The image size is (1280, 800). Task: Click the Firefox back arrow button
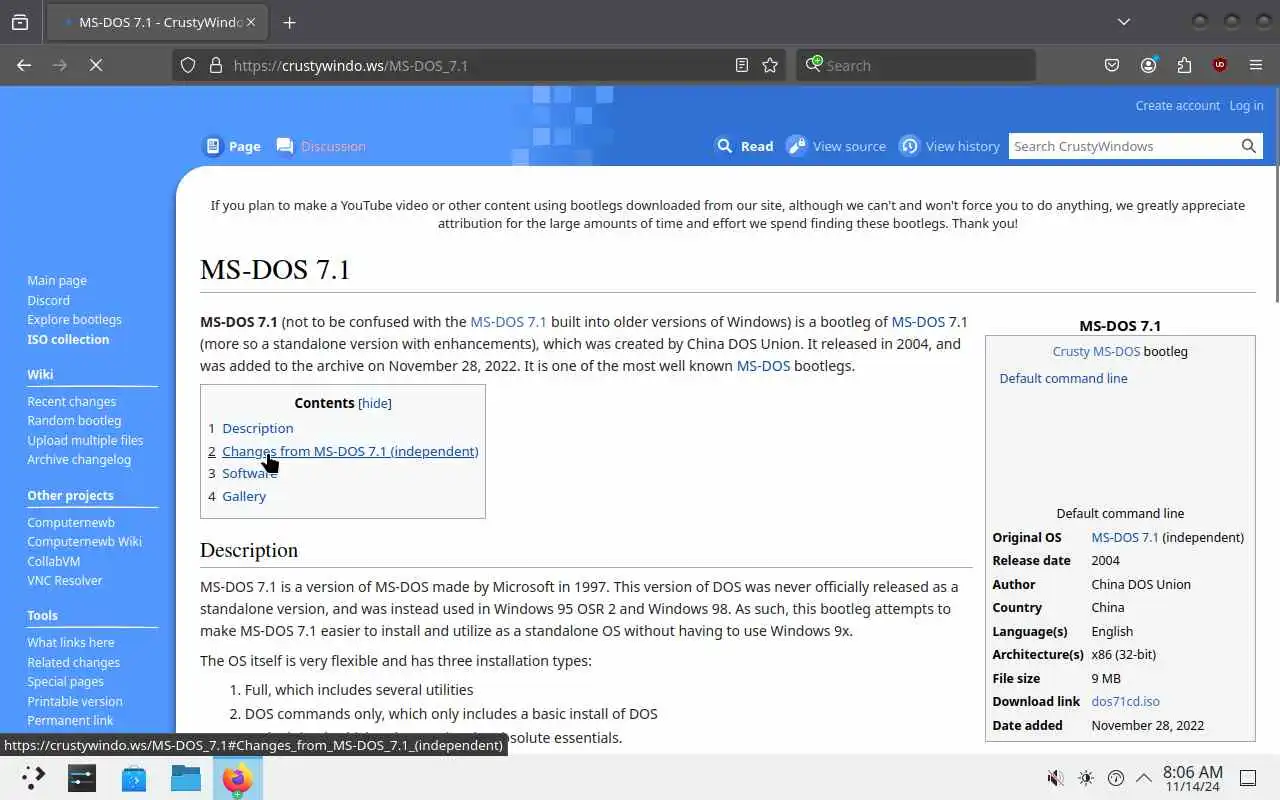point(24,65)
